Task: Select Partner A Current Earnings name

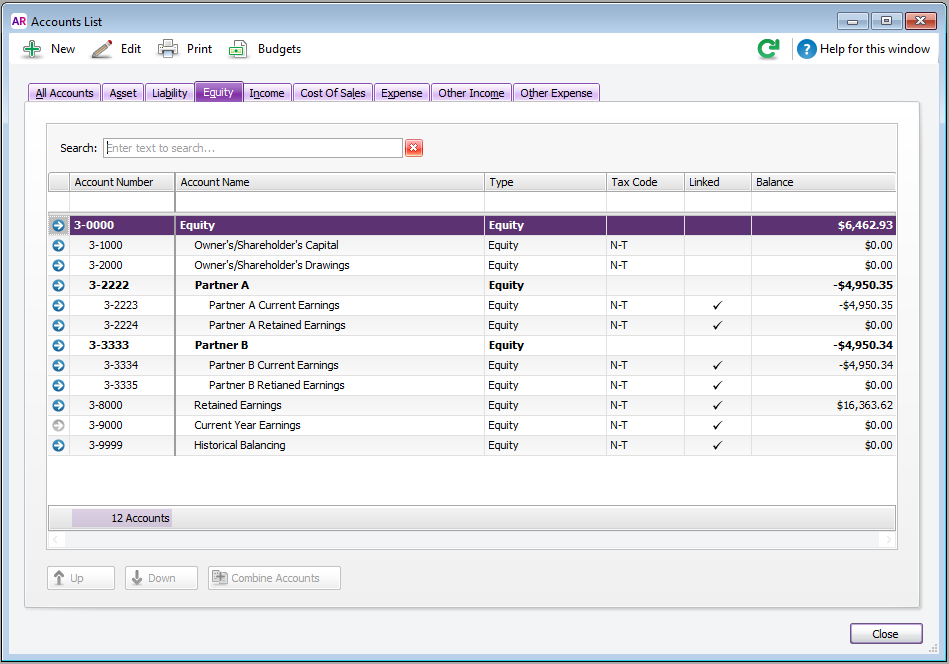Action: [274, 305]
